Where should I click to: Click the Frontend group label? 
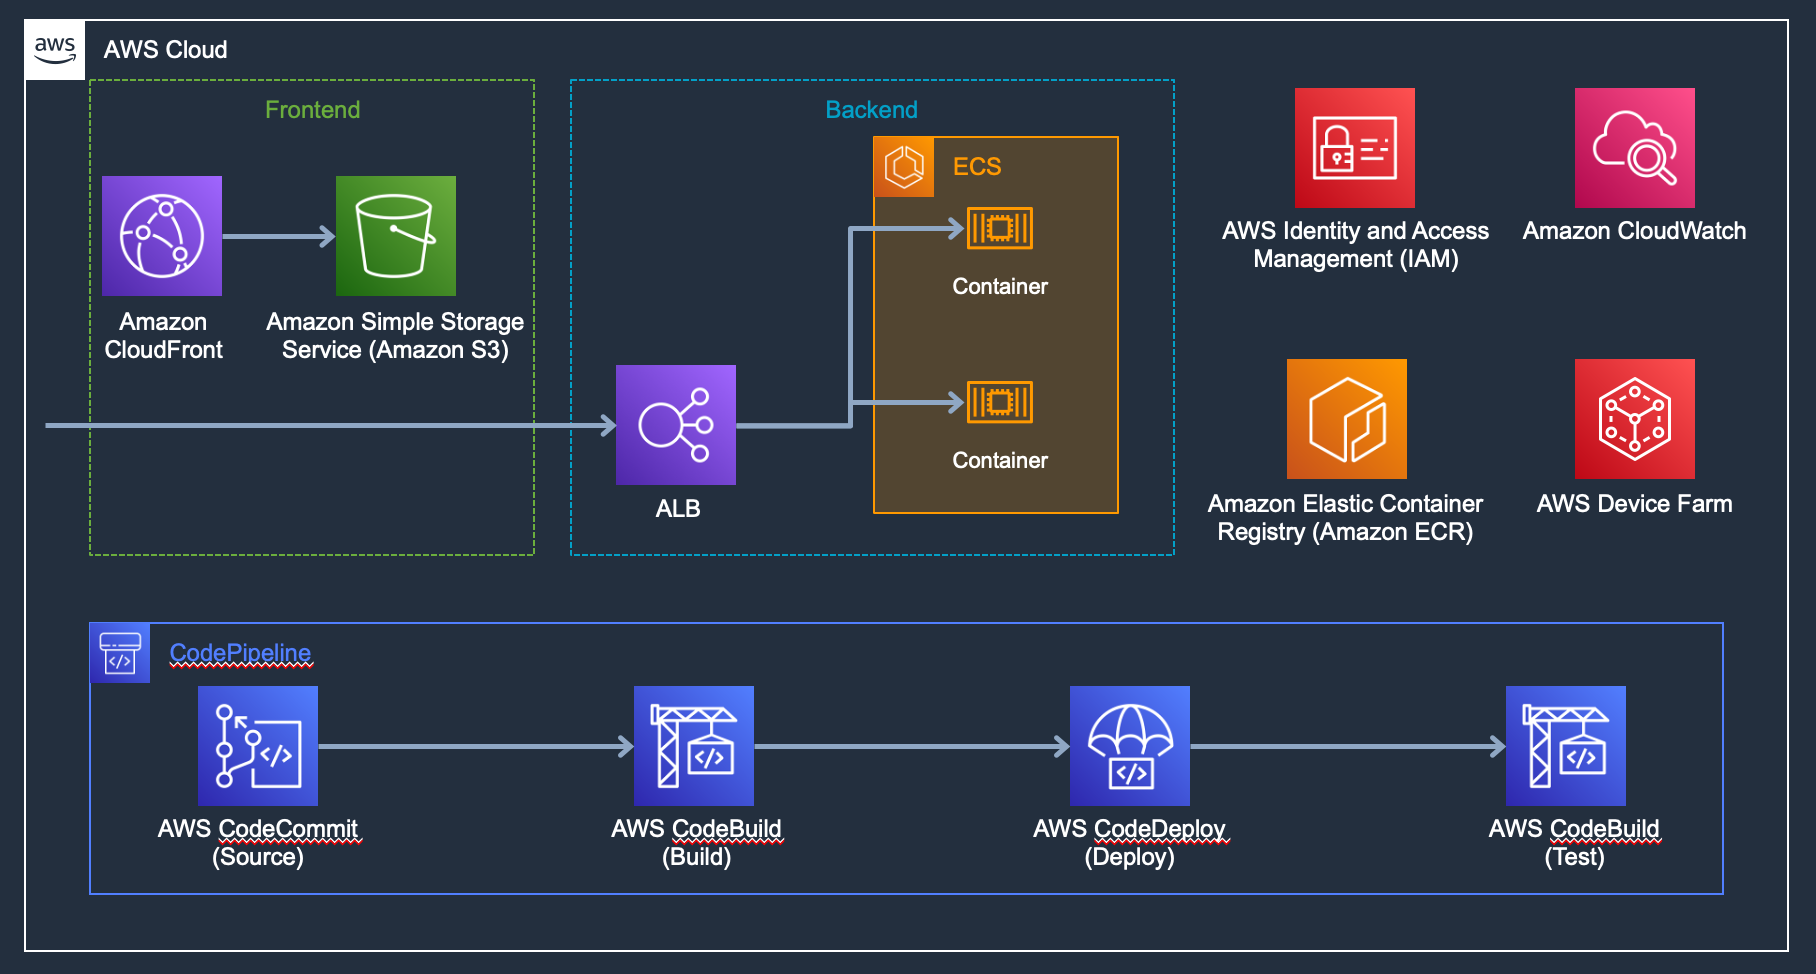tap(312, 110)
